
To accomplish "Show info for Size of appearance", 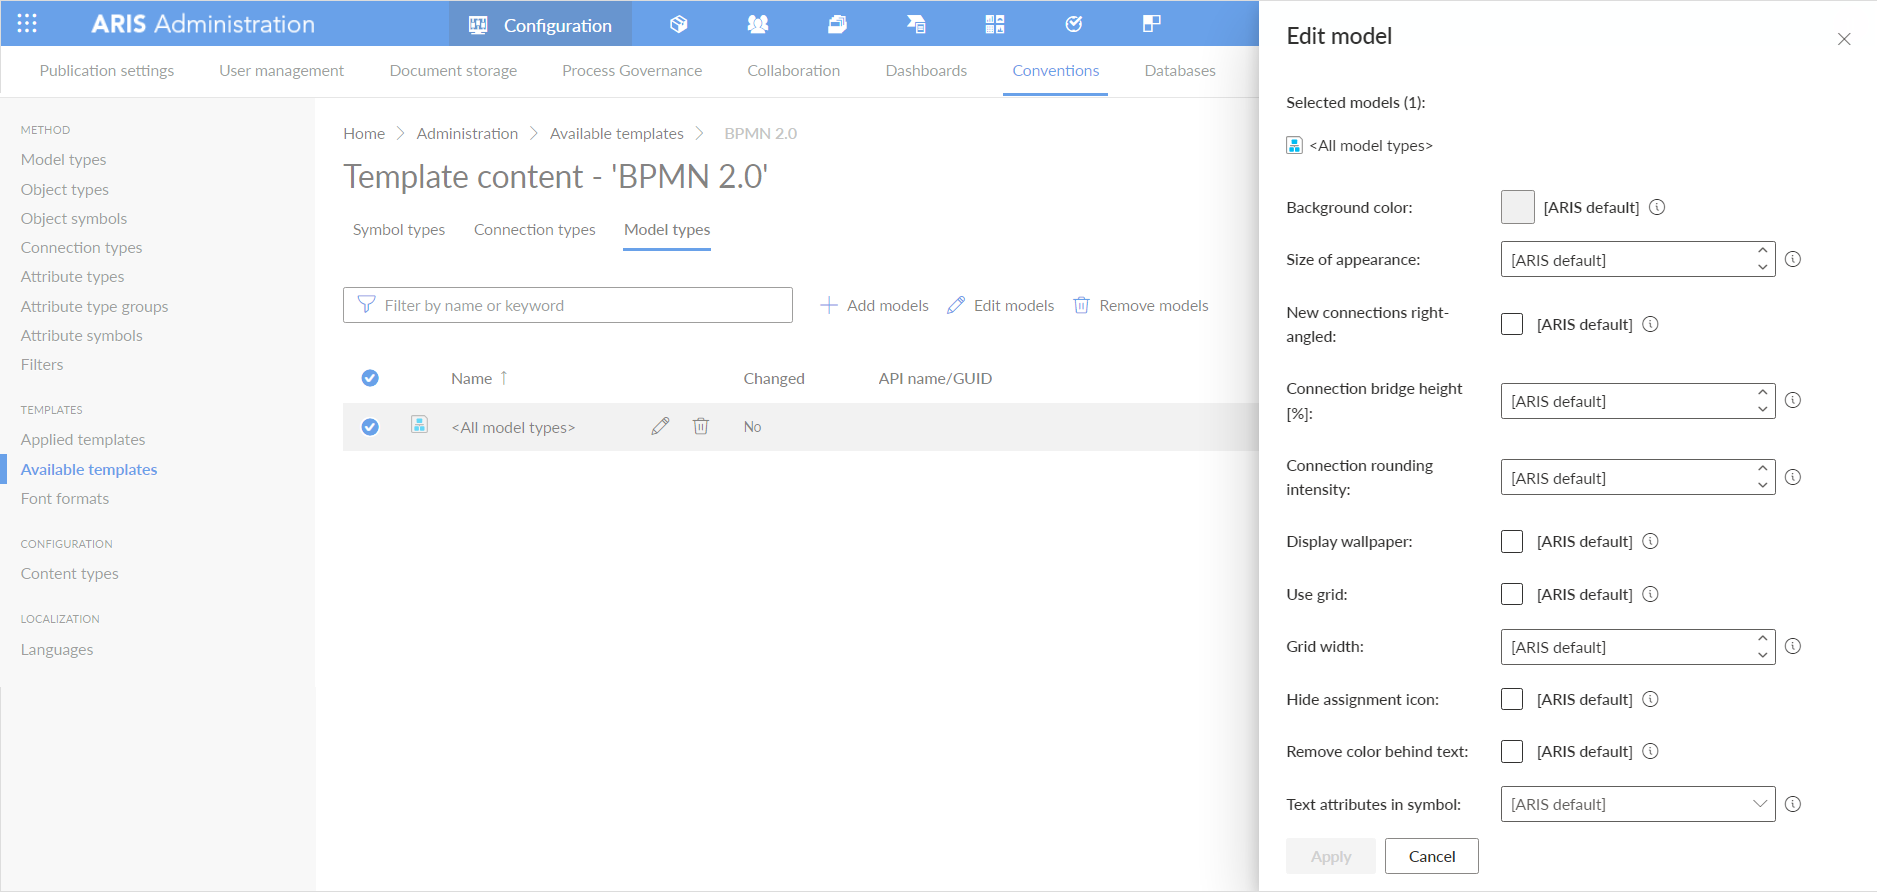I will coord(1793,259).
